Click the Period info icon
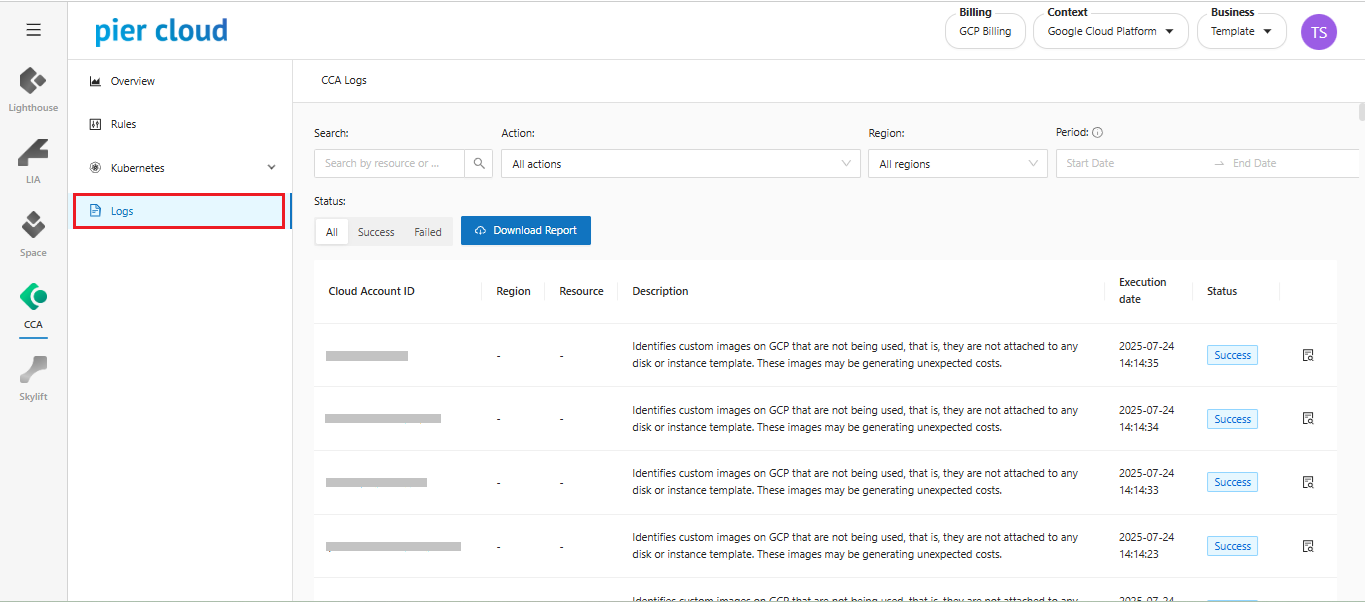This screenshot has height=602, width=1365. pyautogui.click(x=1097, y=132)
